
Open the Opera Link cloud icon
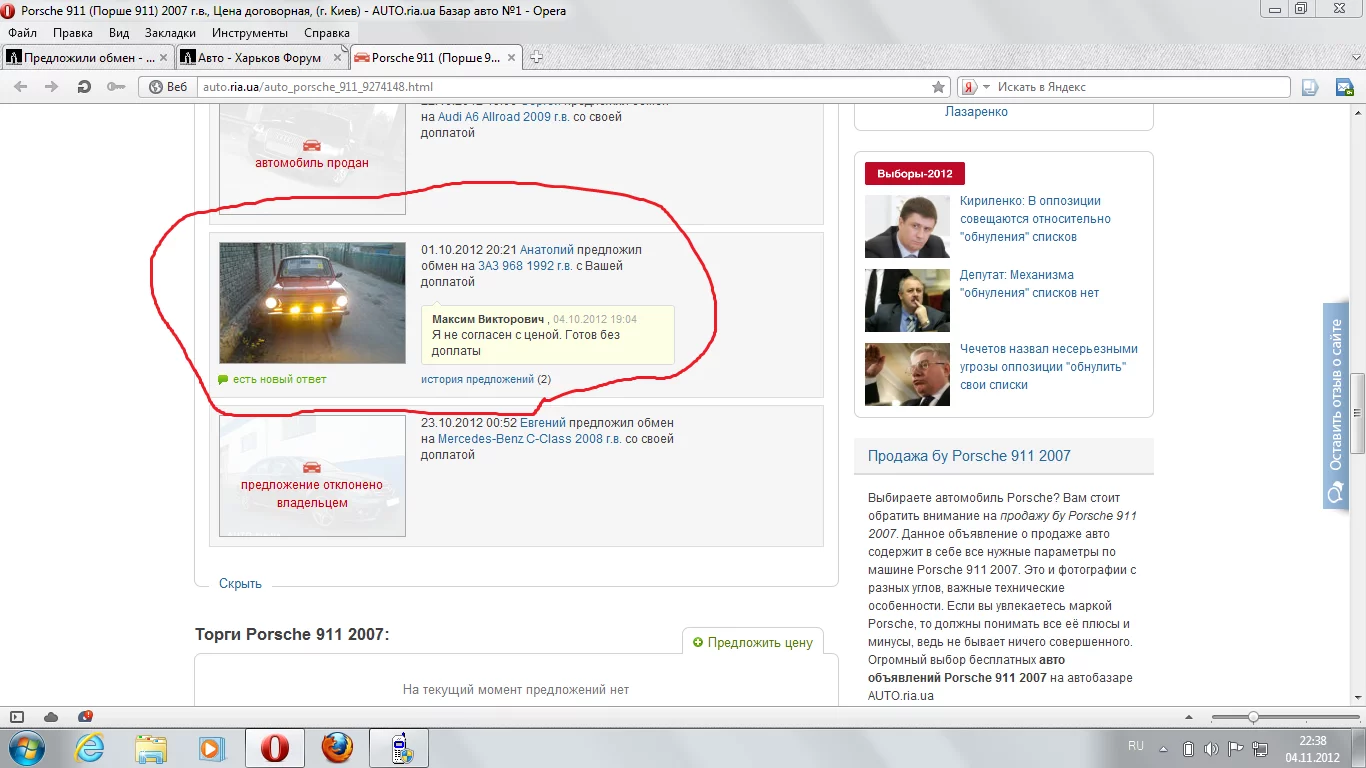pos(51,717)
